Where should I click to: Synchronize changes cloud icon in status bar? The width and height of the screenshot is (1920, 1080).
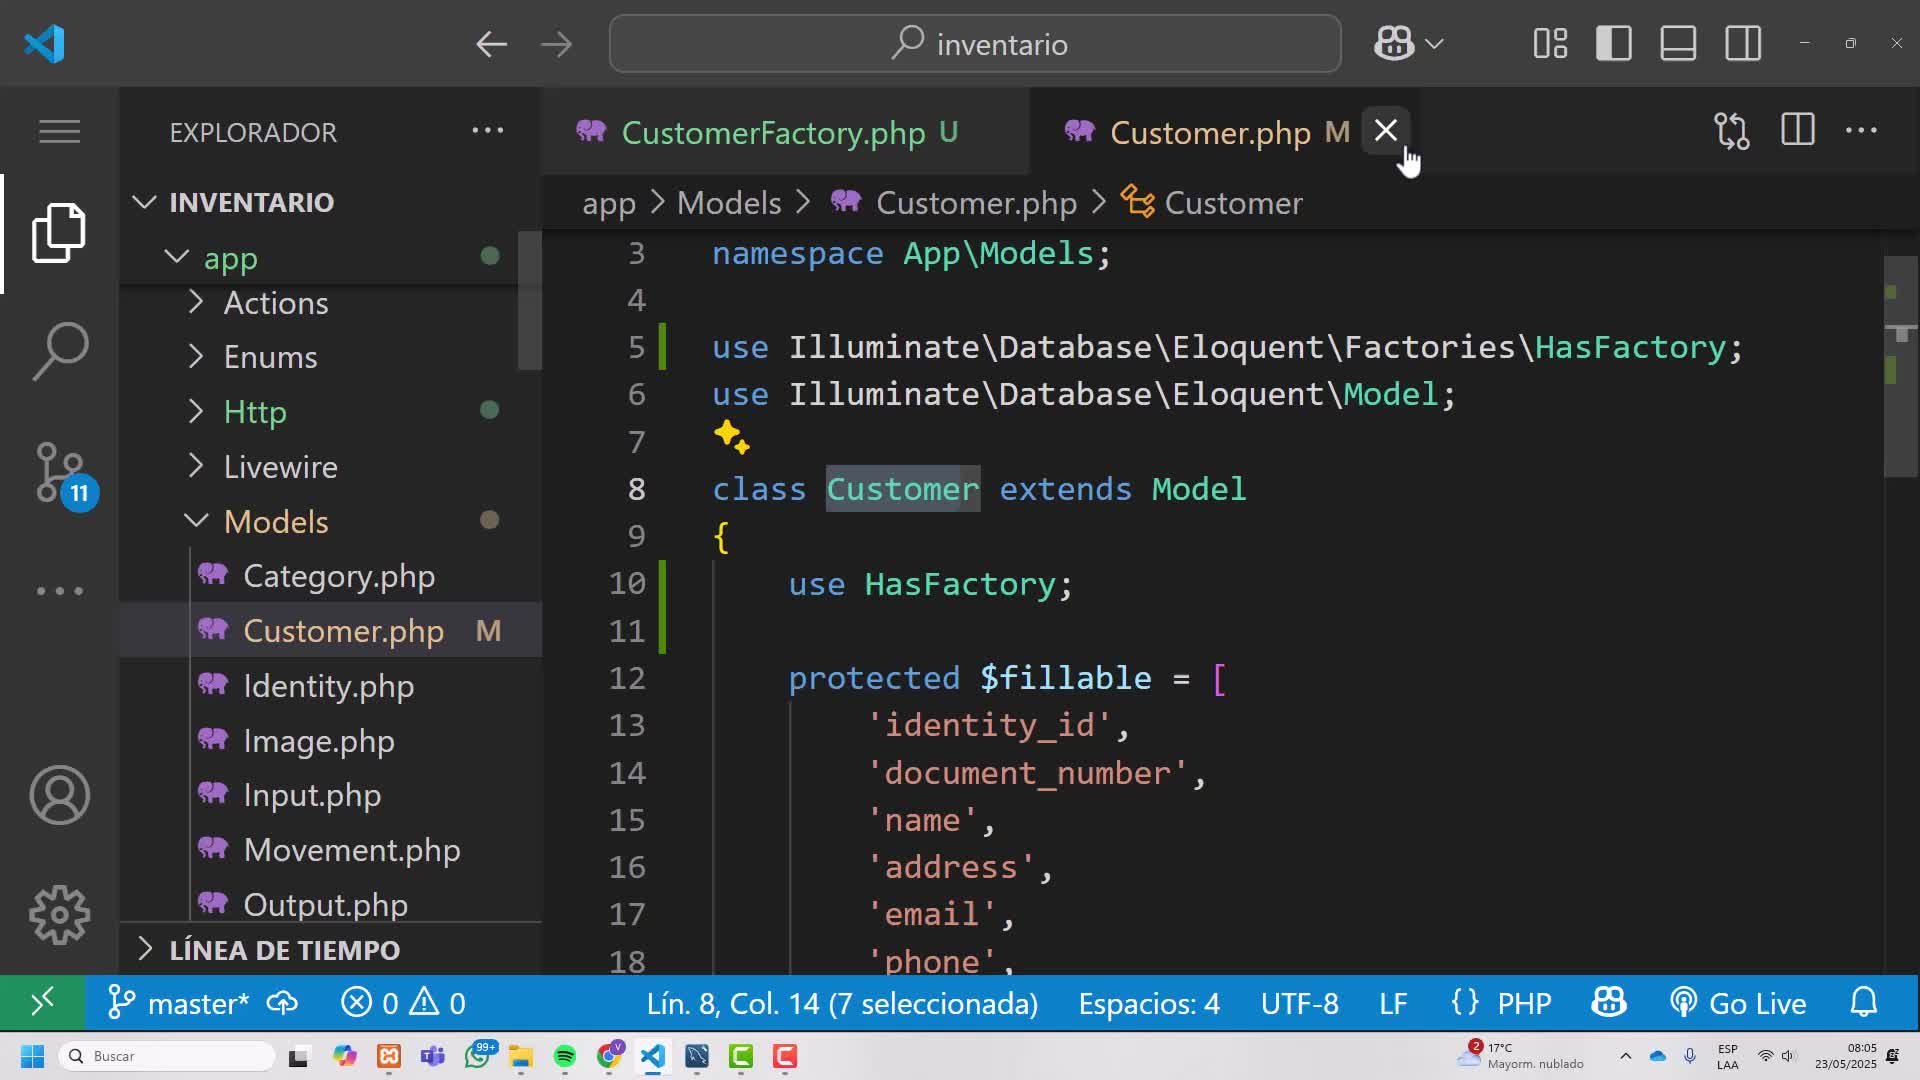tap(282, 1003)
